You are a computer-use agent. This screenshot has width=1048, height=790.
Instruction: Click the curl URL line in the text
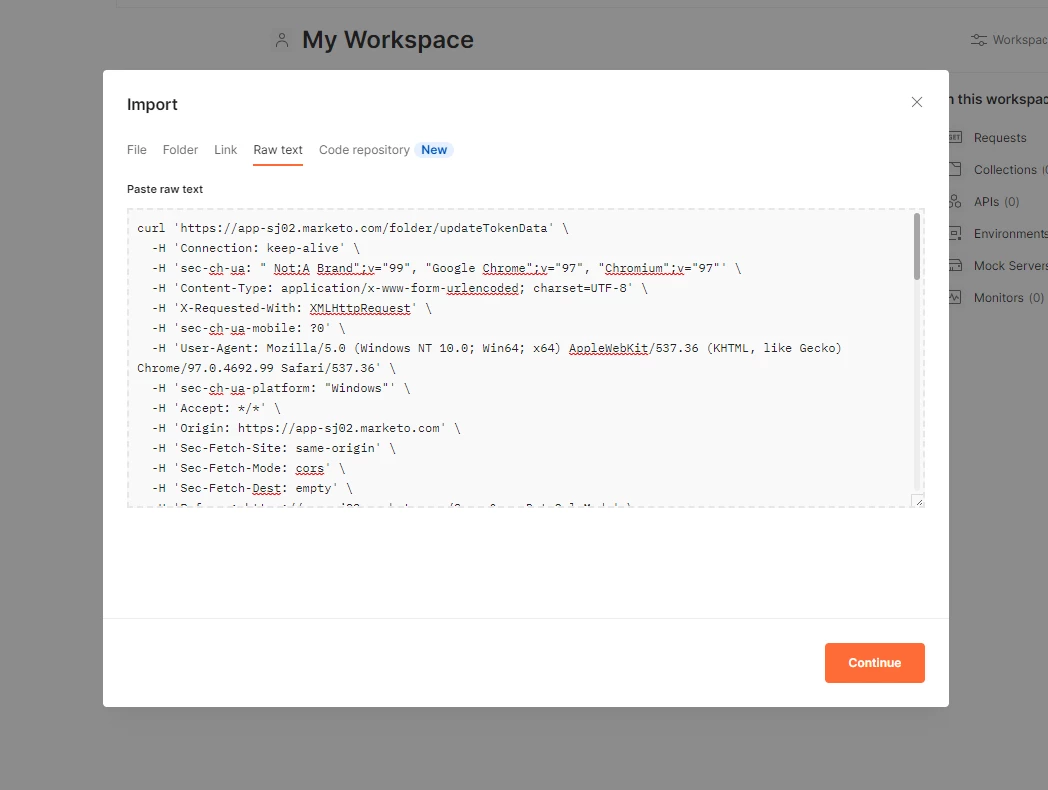coord(352,228)
